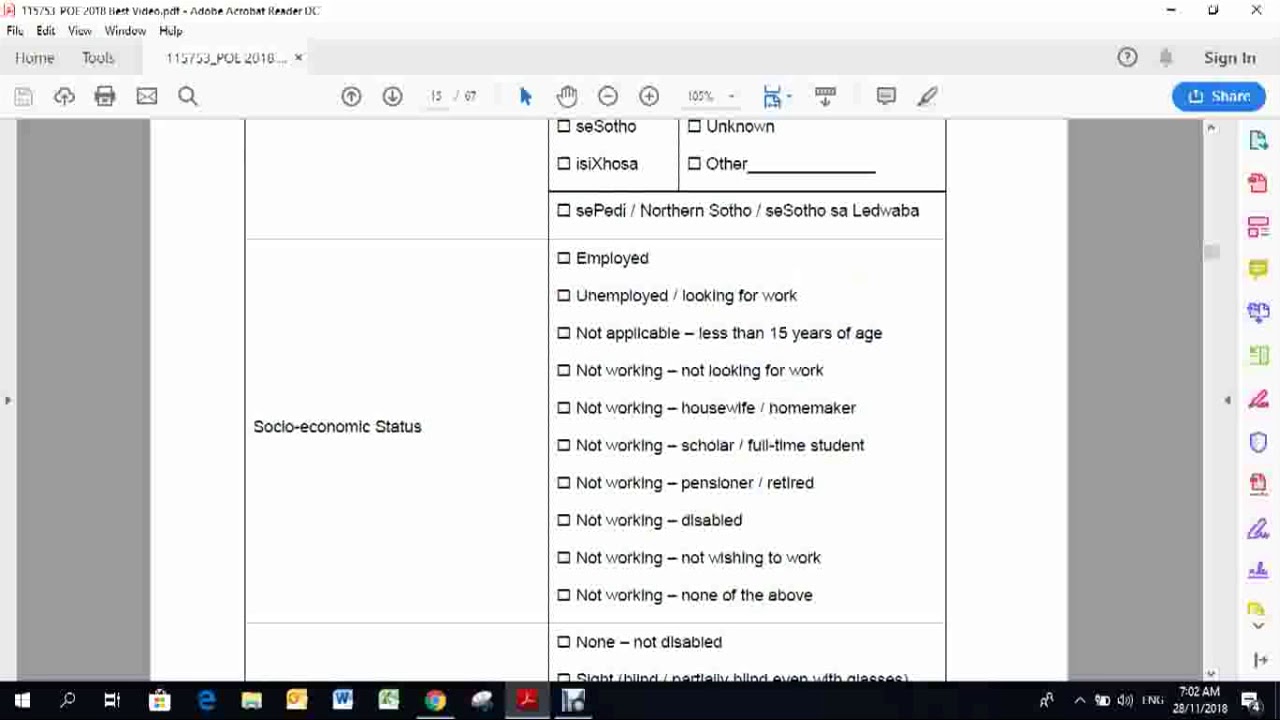1280x720 pixels.
Task: Expand the left navigation pane arrow
Action: coord(8,400)
